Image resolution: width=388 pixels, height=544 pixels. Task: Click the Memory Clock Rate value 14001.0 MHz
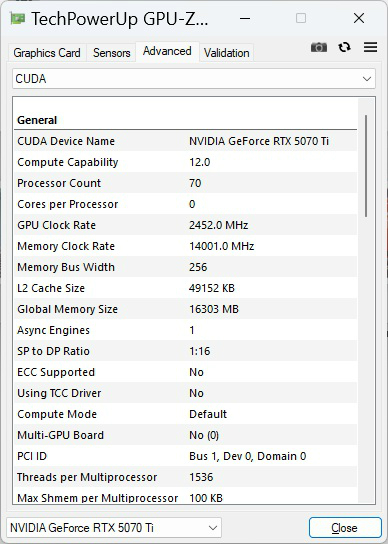tap(222, 246)
